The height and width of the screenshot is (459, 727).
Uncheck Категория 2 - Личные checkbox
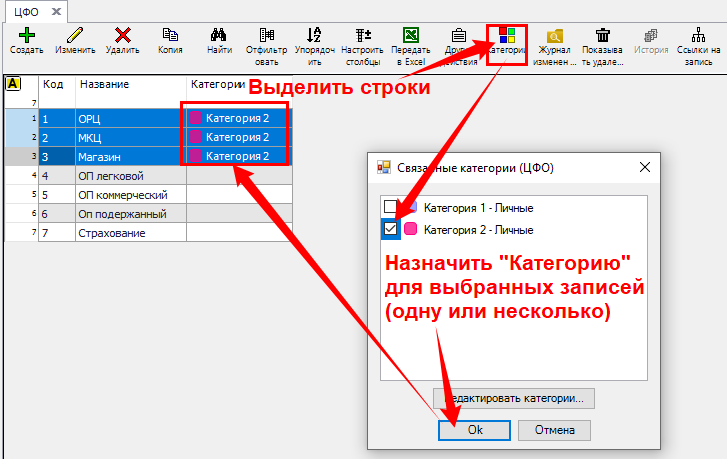pos(391,229)
